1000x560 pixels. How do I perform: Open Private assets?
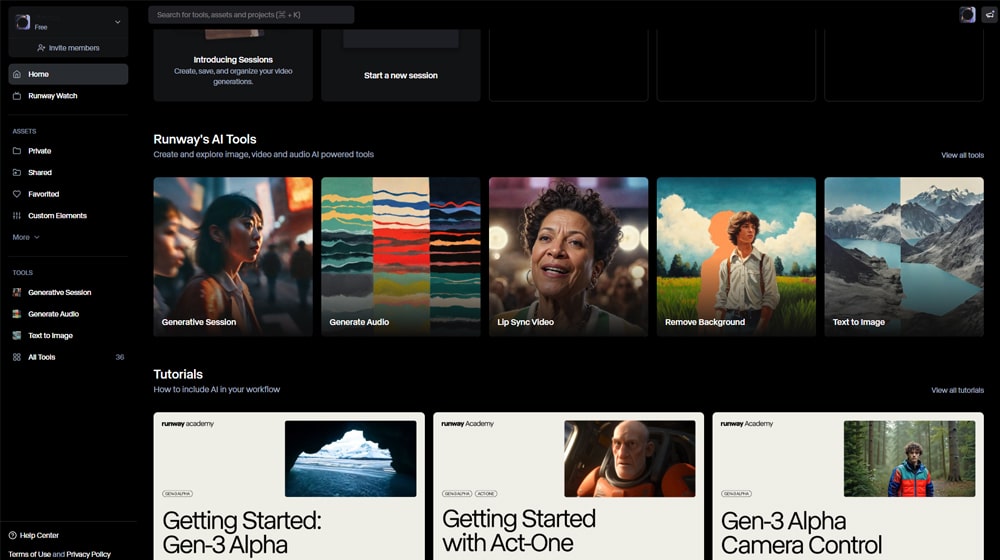(x=68, y=151)
